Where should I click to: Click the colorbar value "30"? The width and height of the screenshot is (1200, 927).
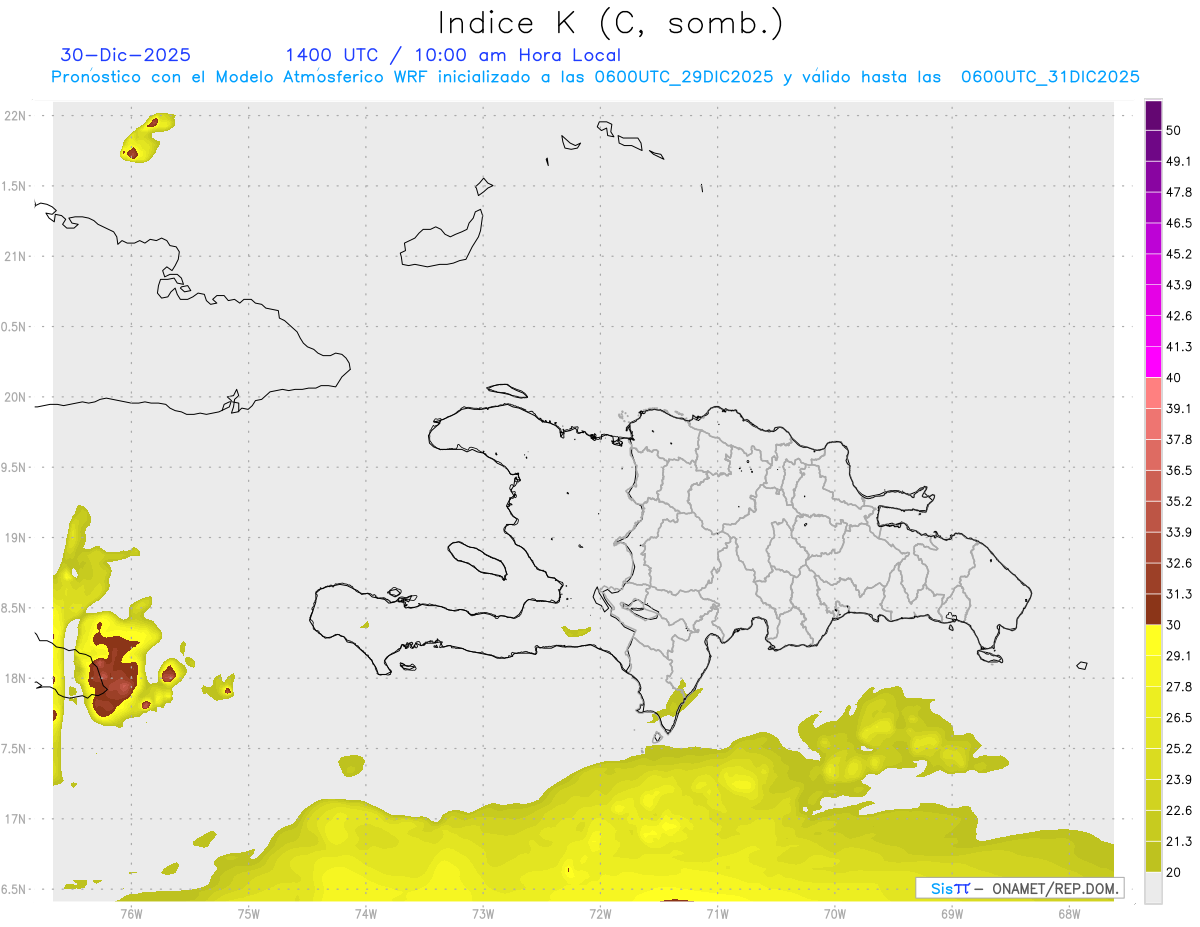click(x=1173, y=625)
